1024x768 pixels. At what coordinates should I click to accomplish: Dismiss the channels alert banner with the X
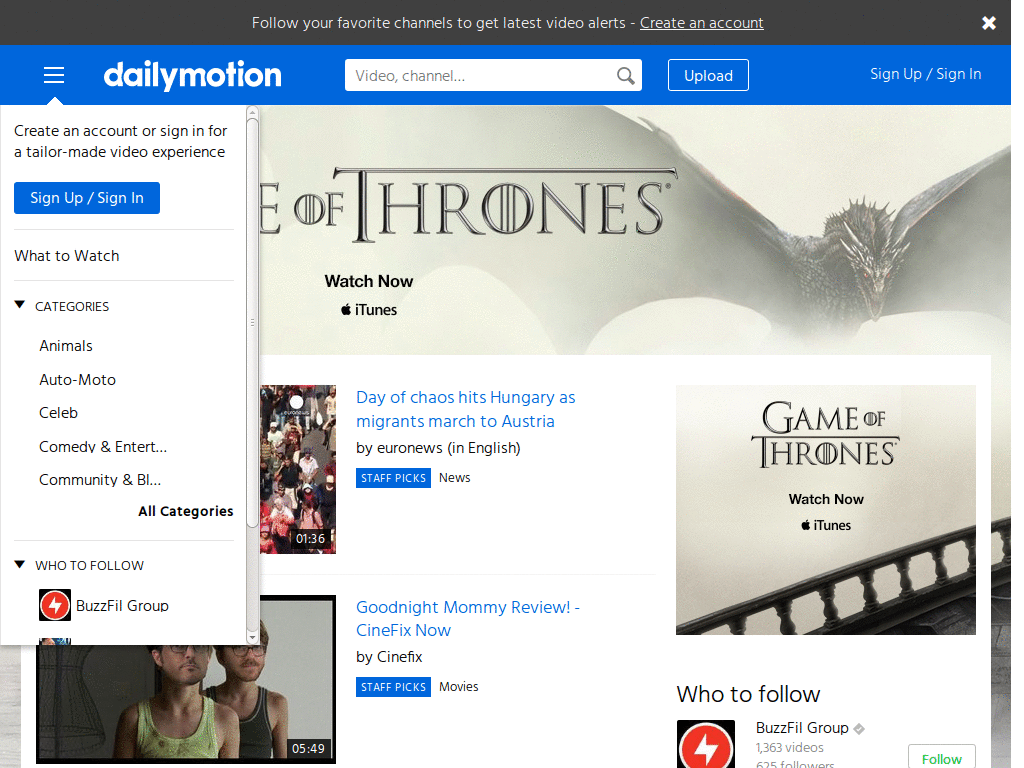[x=988, y=22]
